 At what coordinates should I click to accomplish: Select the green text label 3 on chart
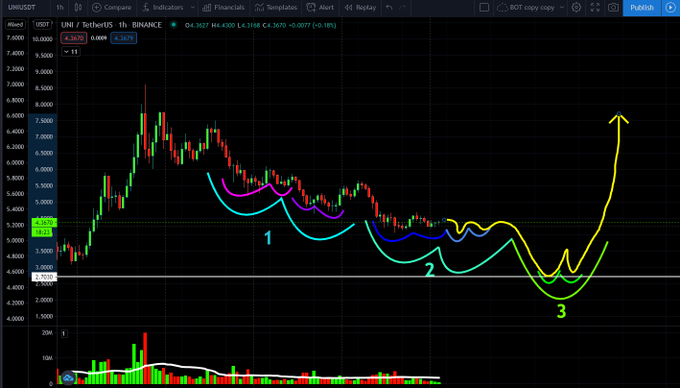coord(561,311)
